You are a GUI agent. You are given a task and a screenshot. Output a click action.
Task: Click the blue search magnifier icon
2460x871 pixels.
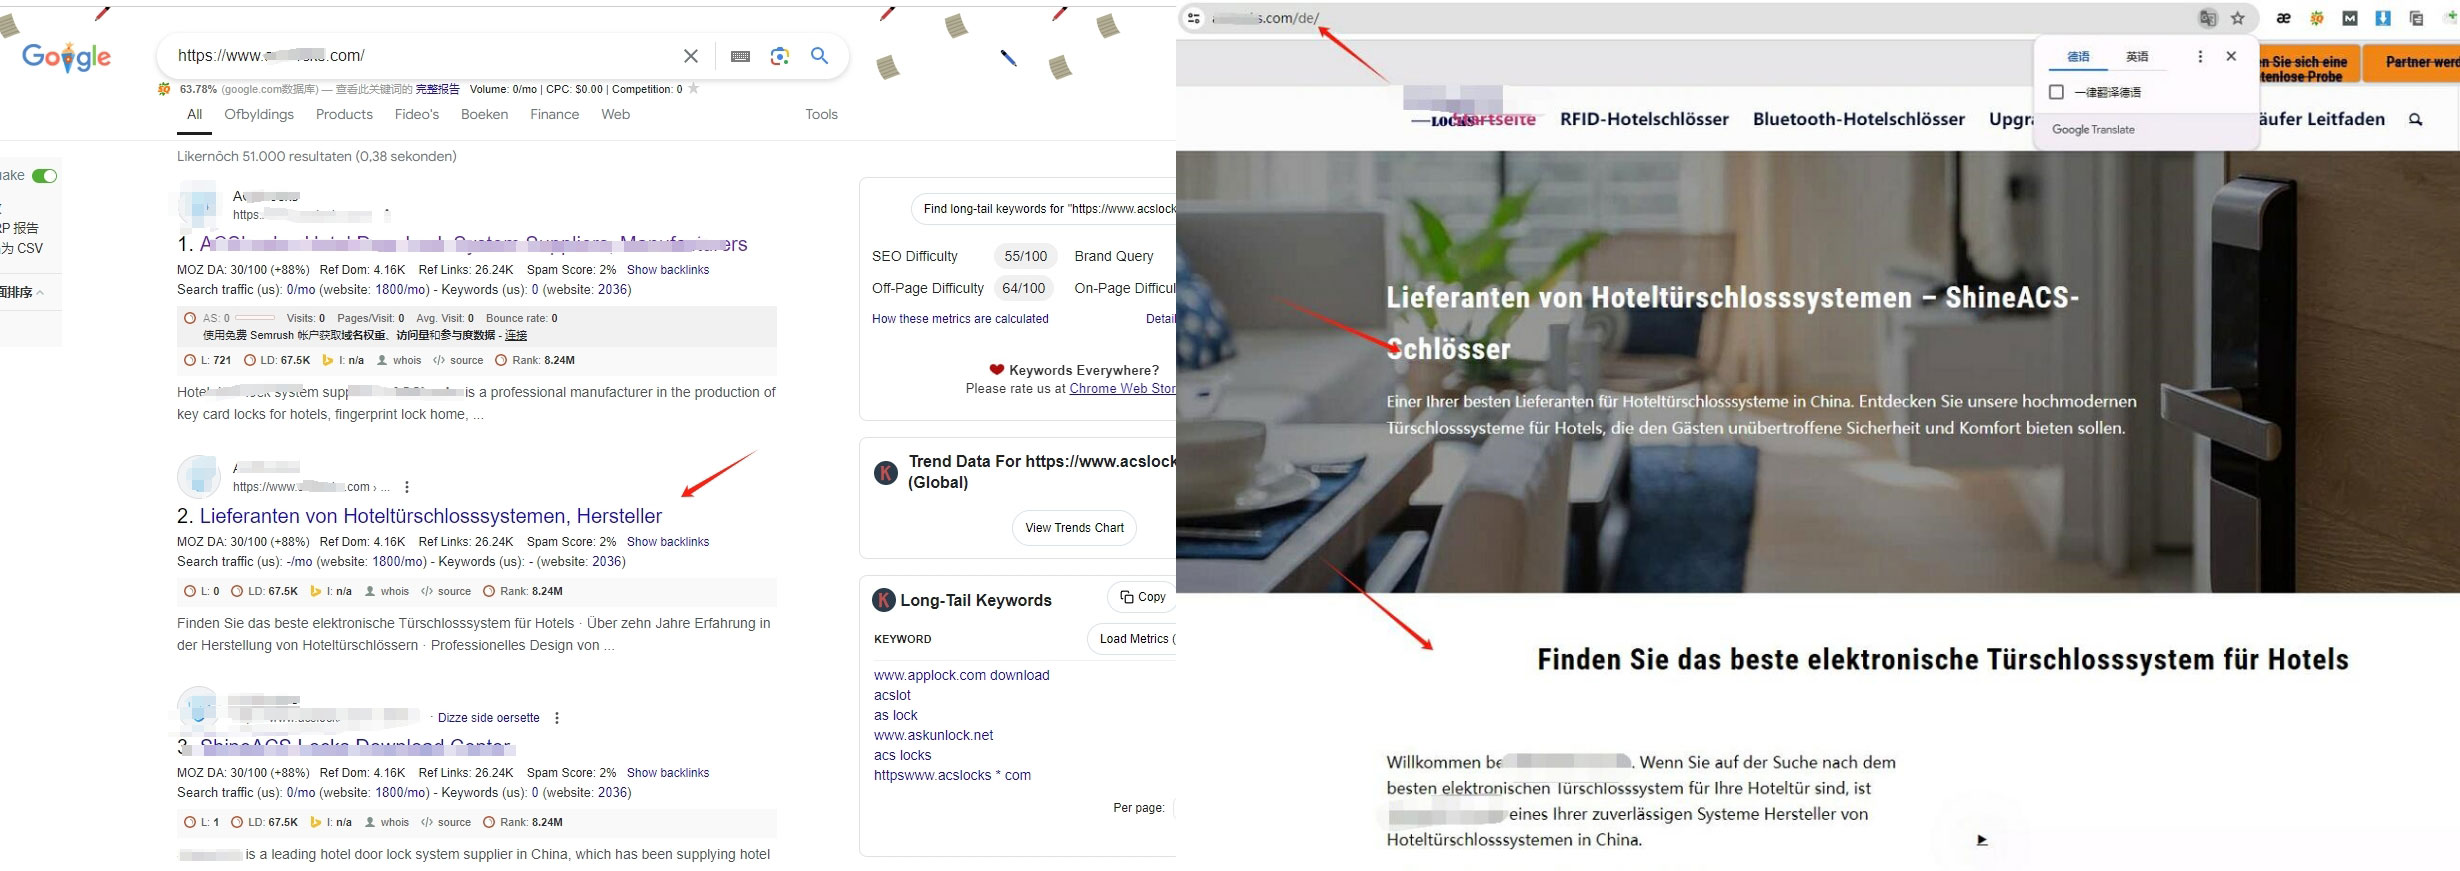click(x=819, y=55)
